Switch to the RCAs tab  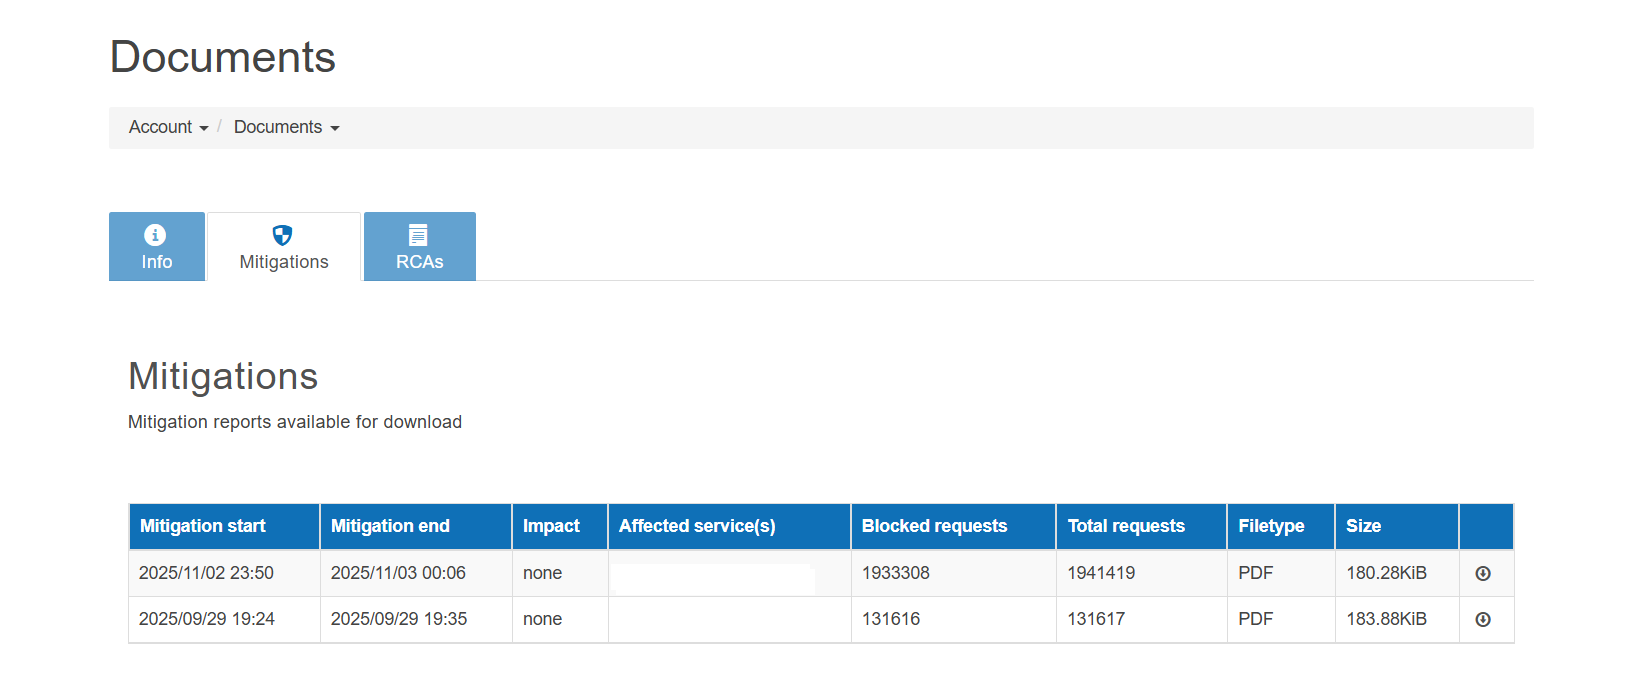(x=420, y=246)
